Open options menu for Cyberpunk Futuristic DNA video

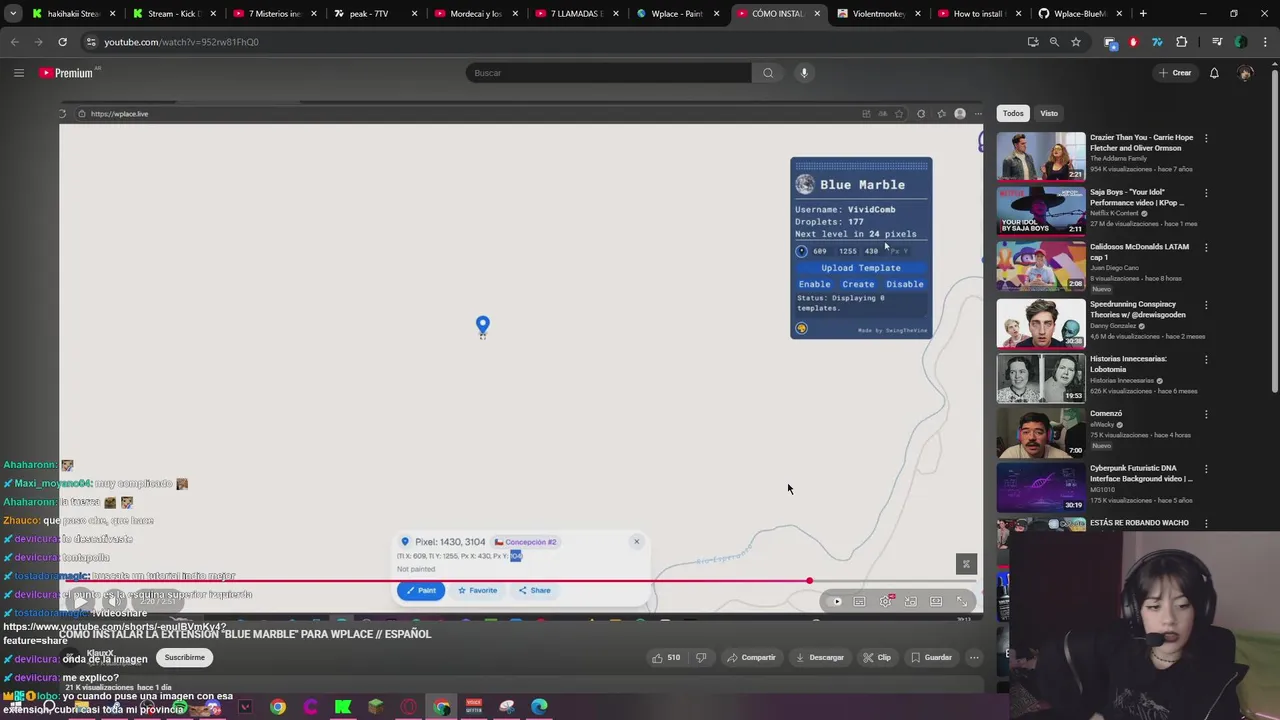pyautogui.click(x=1206, y=468)
